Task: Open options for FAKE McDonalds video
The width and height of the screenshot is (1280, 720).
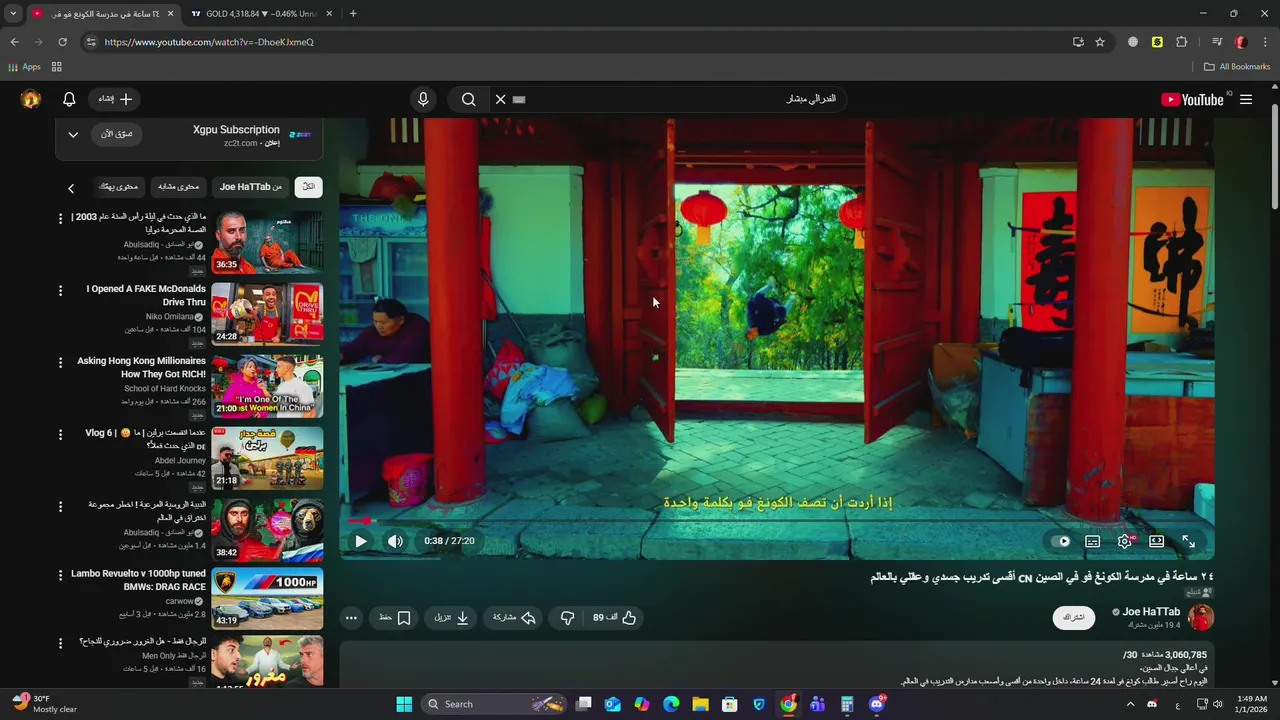Action: pyautogui.click(x=60, y=291)
